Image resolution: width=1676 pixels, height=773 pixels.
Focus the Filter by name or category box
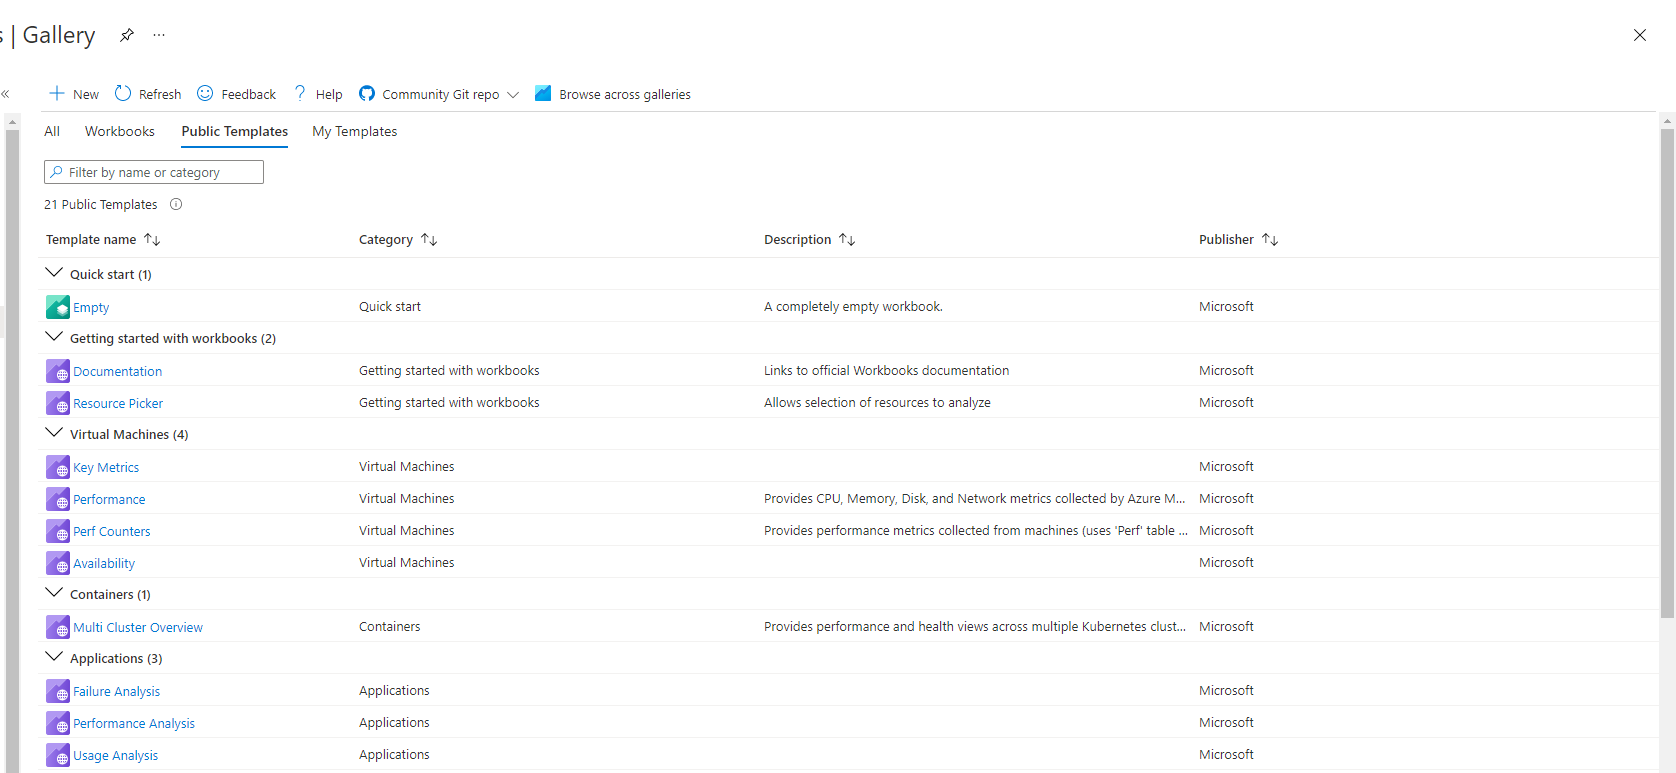[x=154, y=172]
